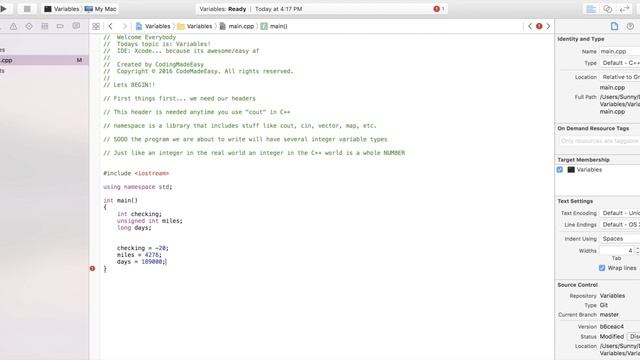The image size is (640, 360).
Task: Click the Discard button beside Modified status
Action: tap(633, 336)
